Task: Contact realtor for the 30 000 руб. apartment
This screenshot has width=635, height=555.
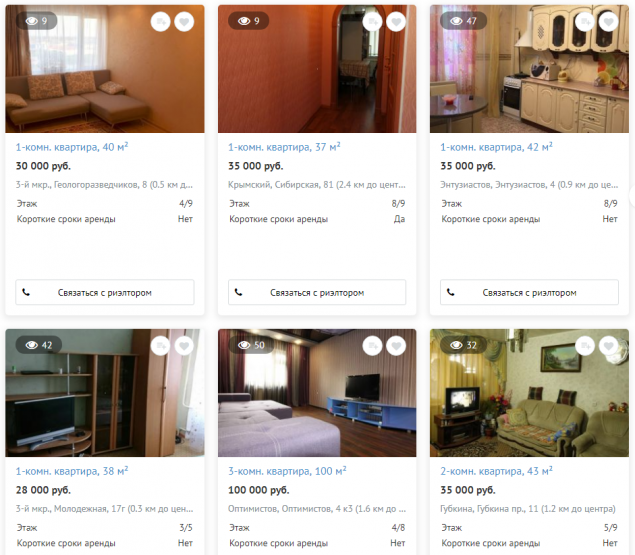Action: point(105,292)
